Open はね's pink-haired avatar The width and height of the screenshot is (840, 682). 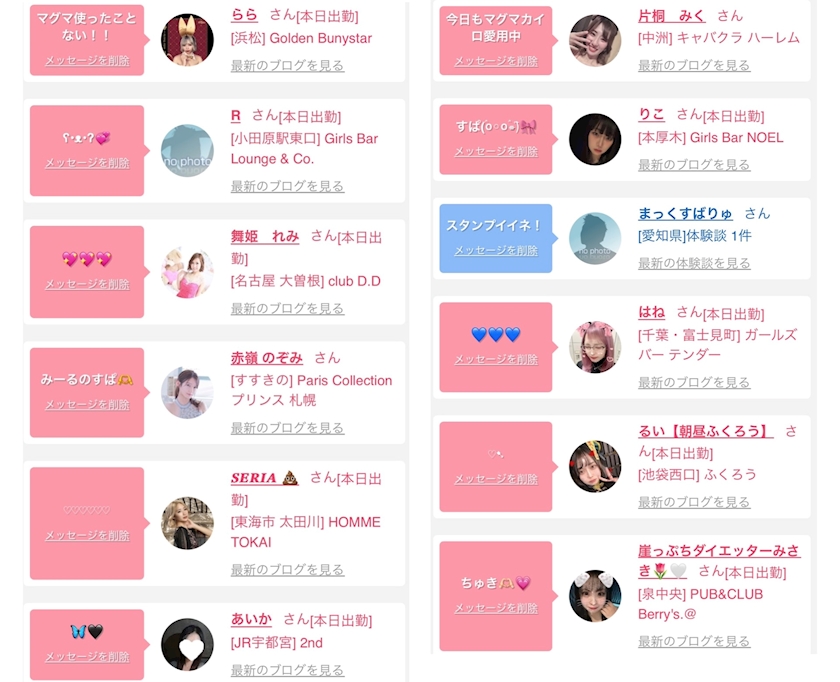[595, 347]
